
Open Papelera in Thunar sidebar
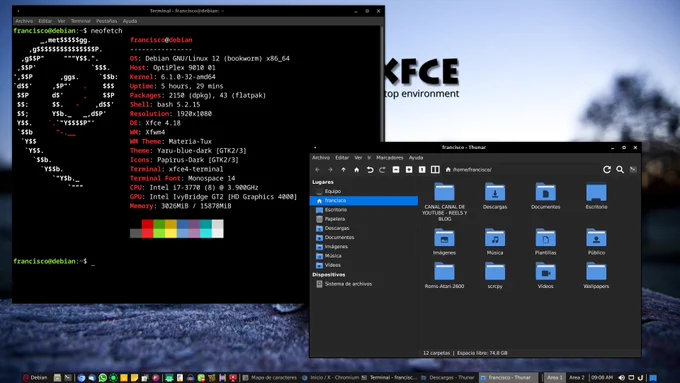tap(363, 219)
